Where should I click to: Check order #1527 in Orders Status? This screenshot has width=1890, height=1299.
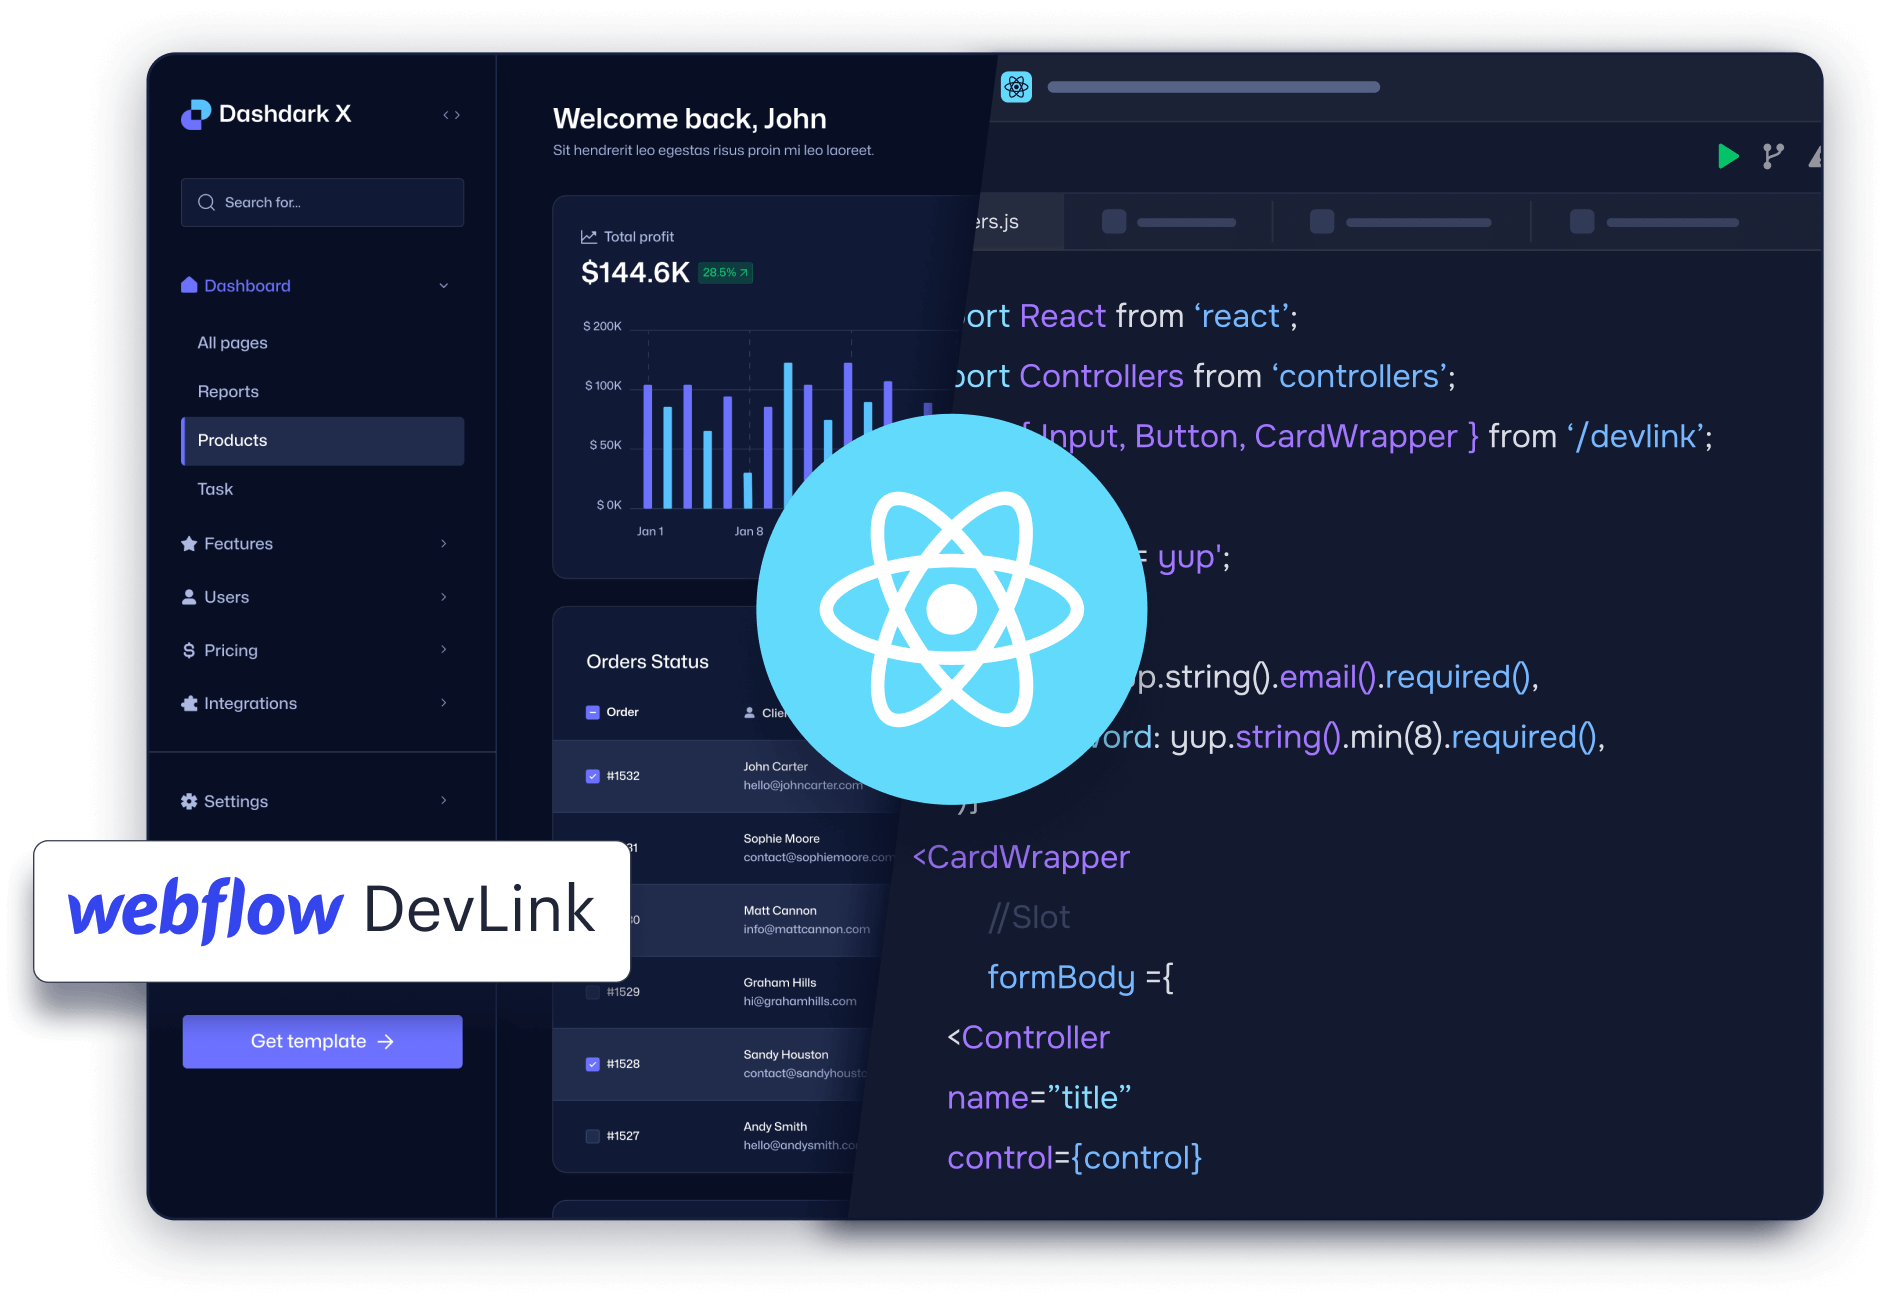coord(592,1135)
